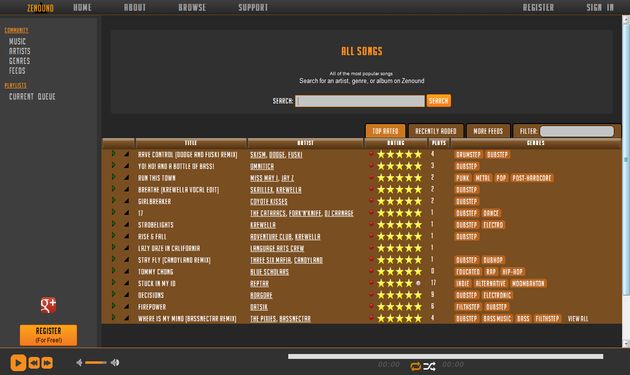The image size is (630, 375).
Task: Open Genres in the sidebar
Action: 20,61
